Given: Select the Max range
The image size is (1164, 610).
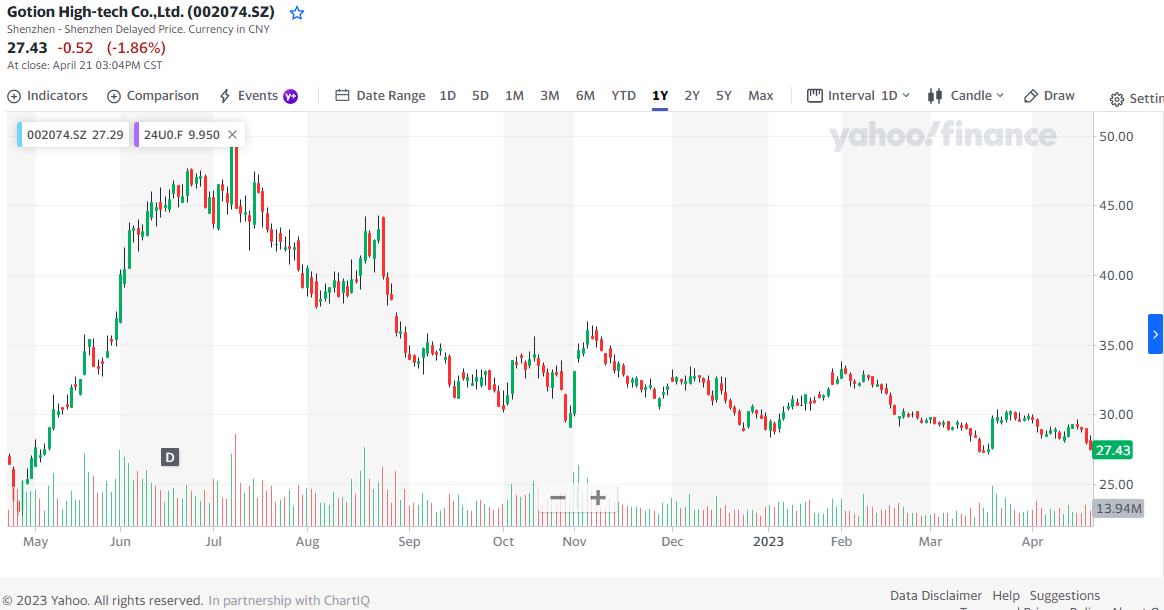Looking at the screenshot, I should tap(761, 96).
